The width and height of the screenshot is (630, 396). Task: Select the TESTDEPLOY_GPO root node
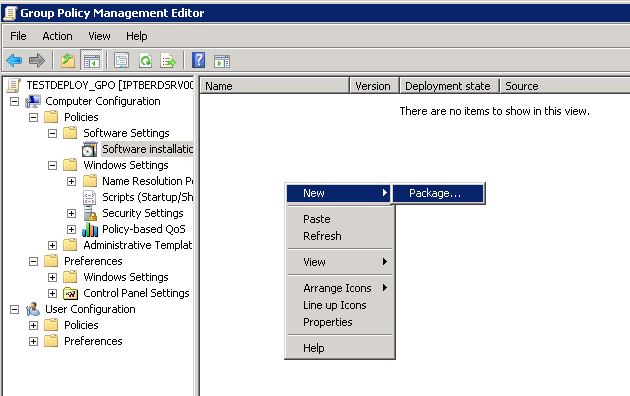pyautogui.click(x=110, y=85)
